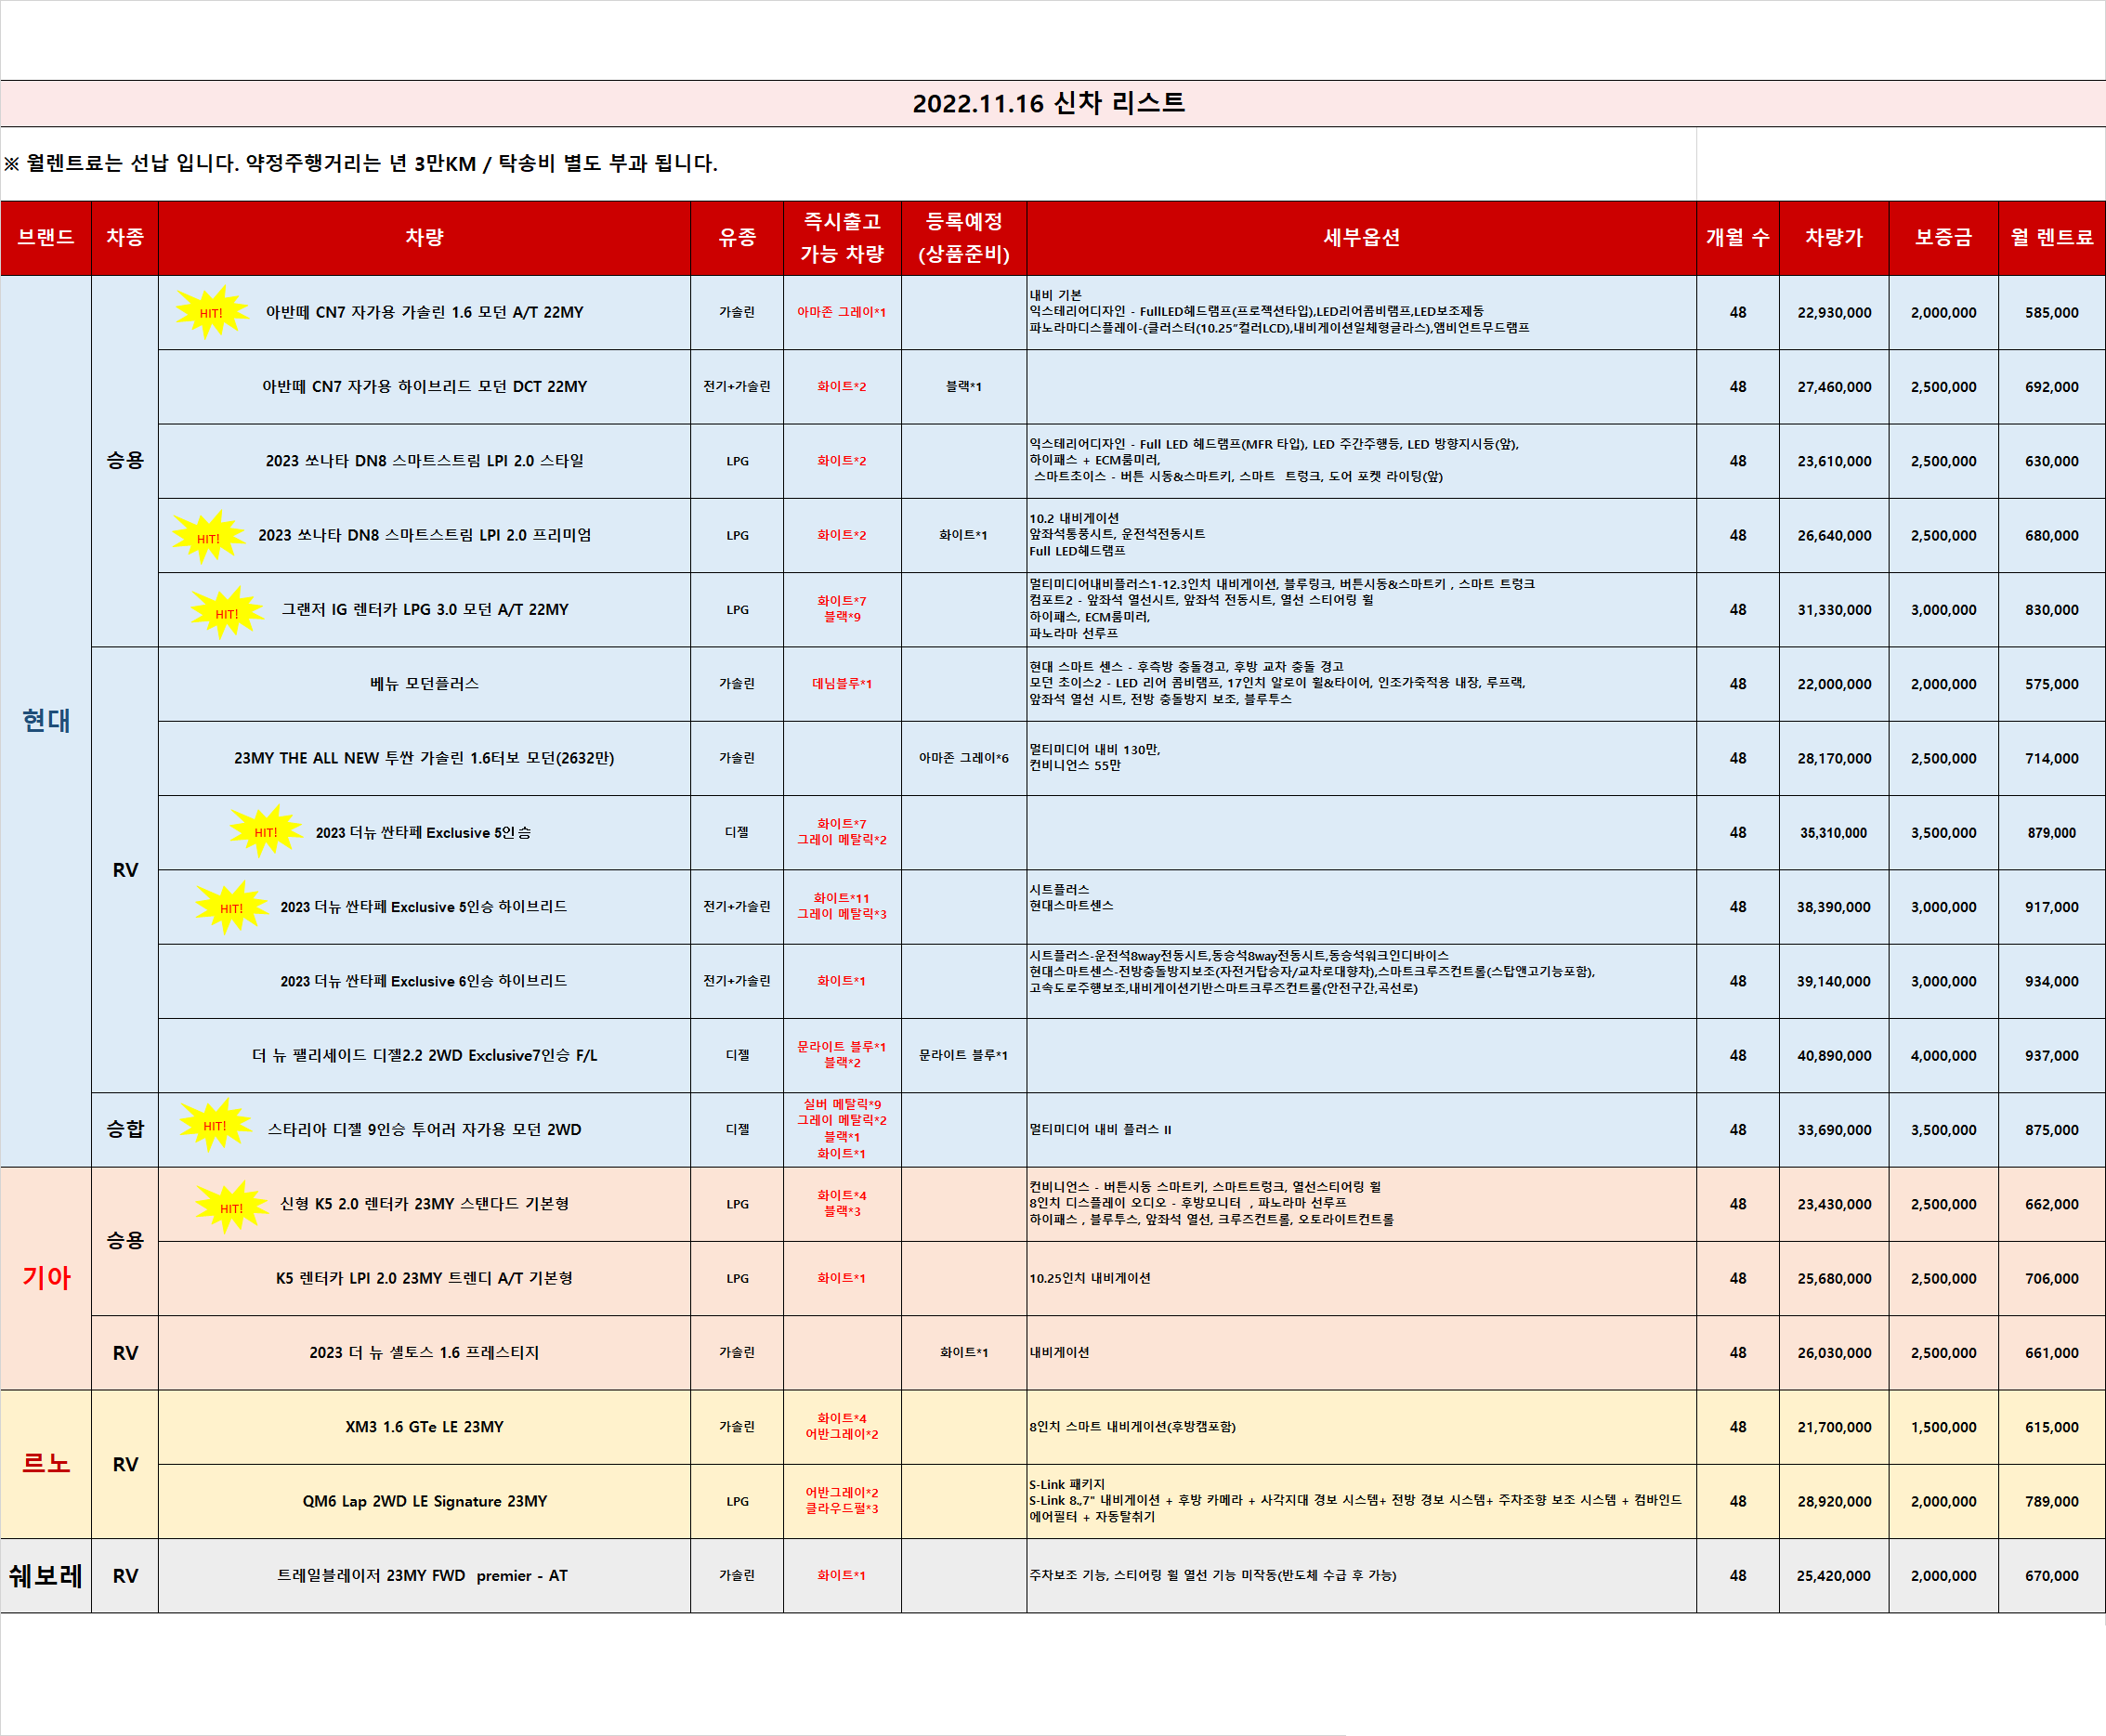
Task: Click '2023 더 뉴 셀토스 1.6 프레스티지'
Action: [x=424, y=1353]
